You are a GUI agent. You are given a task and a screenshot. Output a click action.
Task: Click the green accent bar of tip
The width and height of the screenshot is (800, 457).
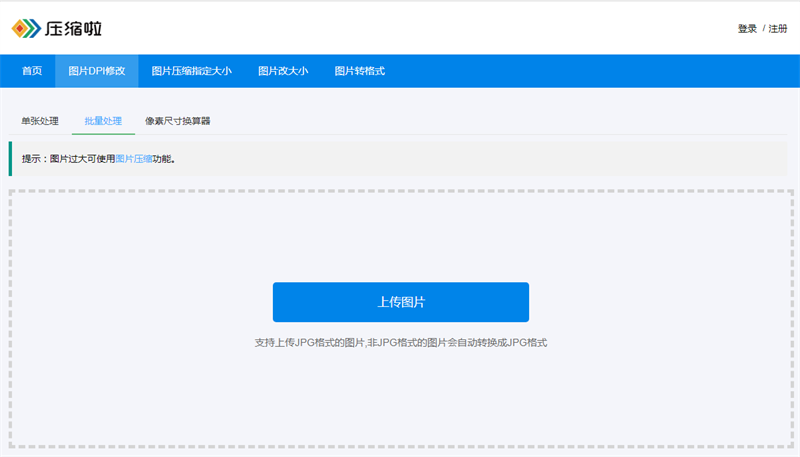10,159
